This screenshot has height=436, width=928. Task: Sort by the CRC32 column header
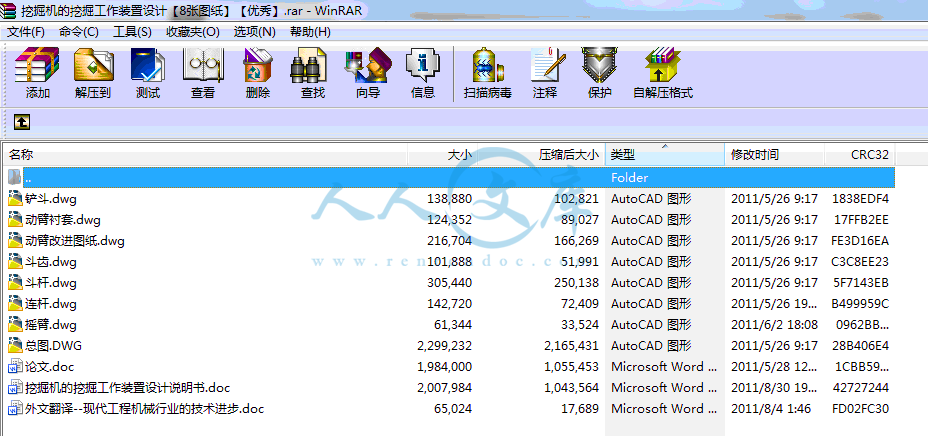coord(859,155)
